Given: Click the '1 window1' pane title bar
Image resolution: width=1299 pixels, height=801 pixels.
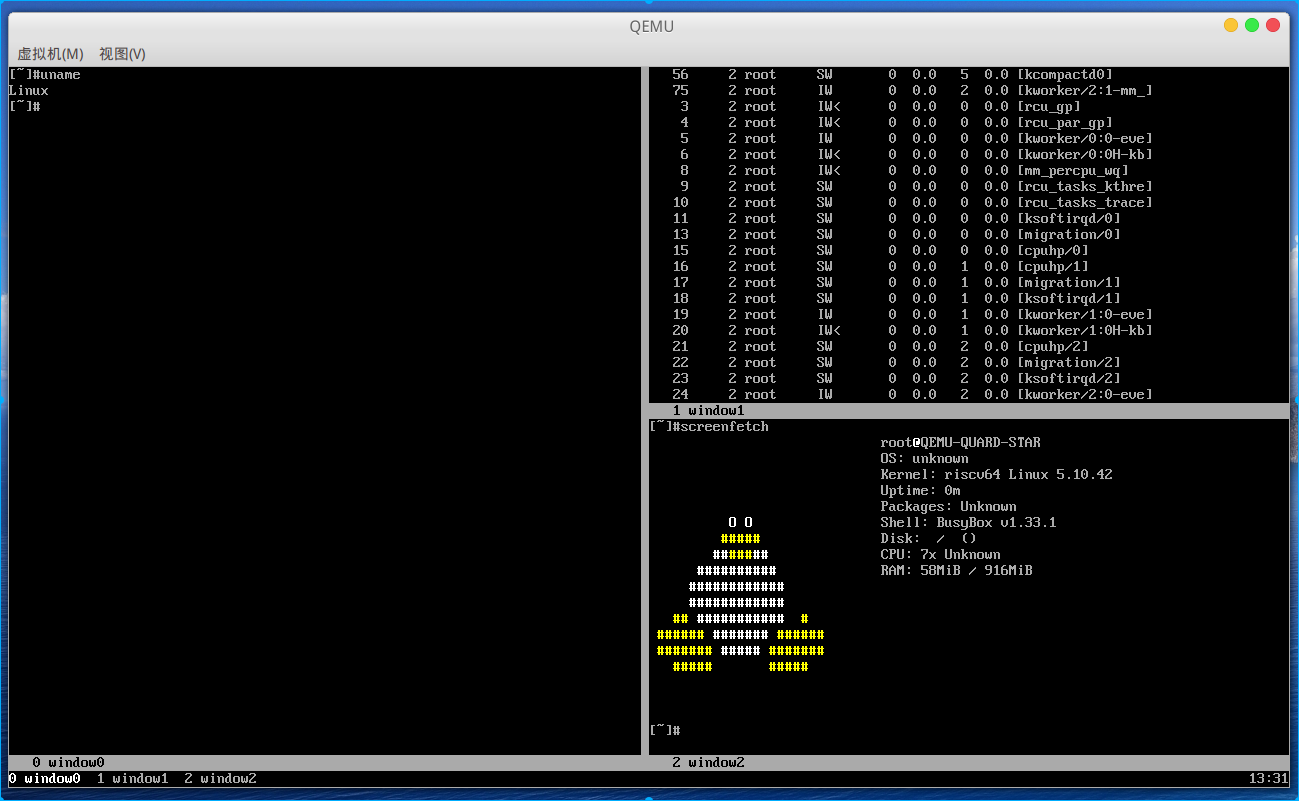Looking at the screenshot, I should (969, 410).
